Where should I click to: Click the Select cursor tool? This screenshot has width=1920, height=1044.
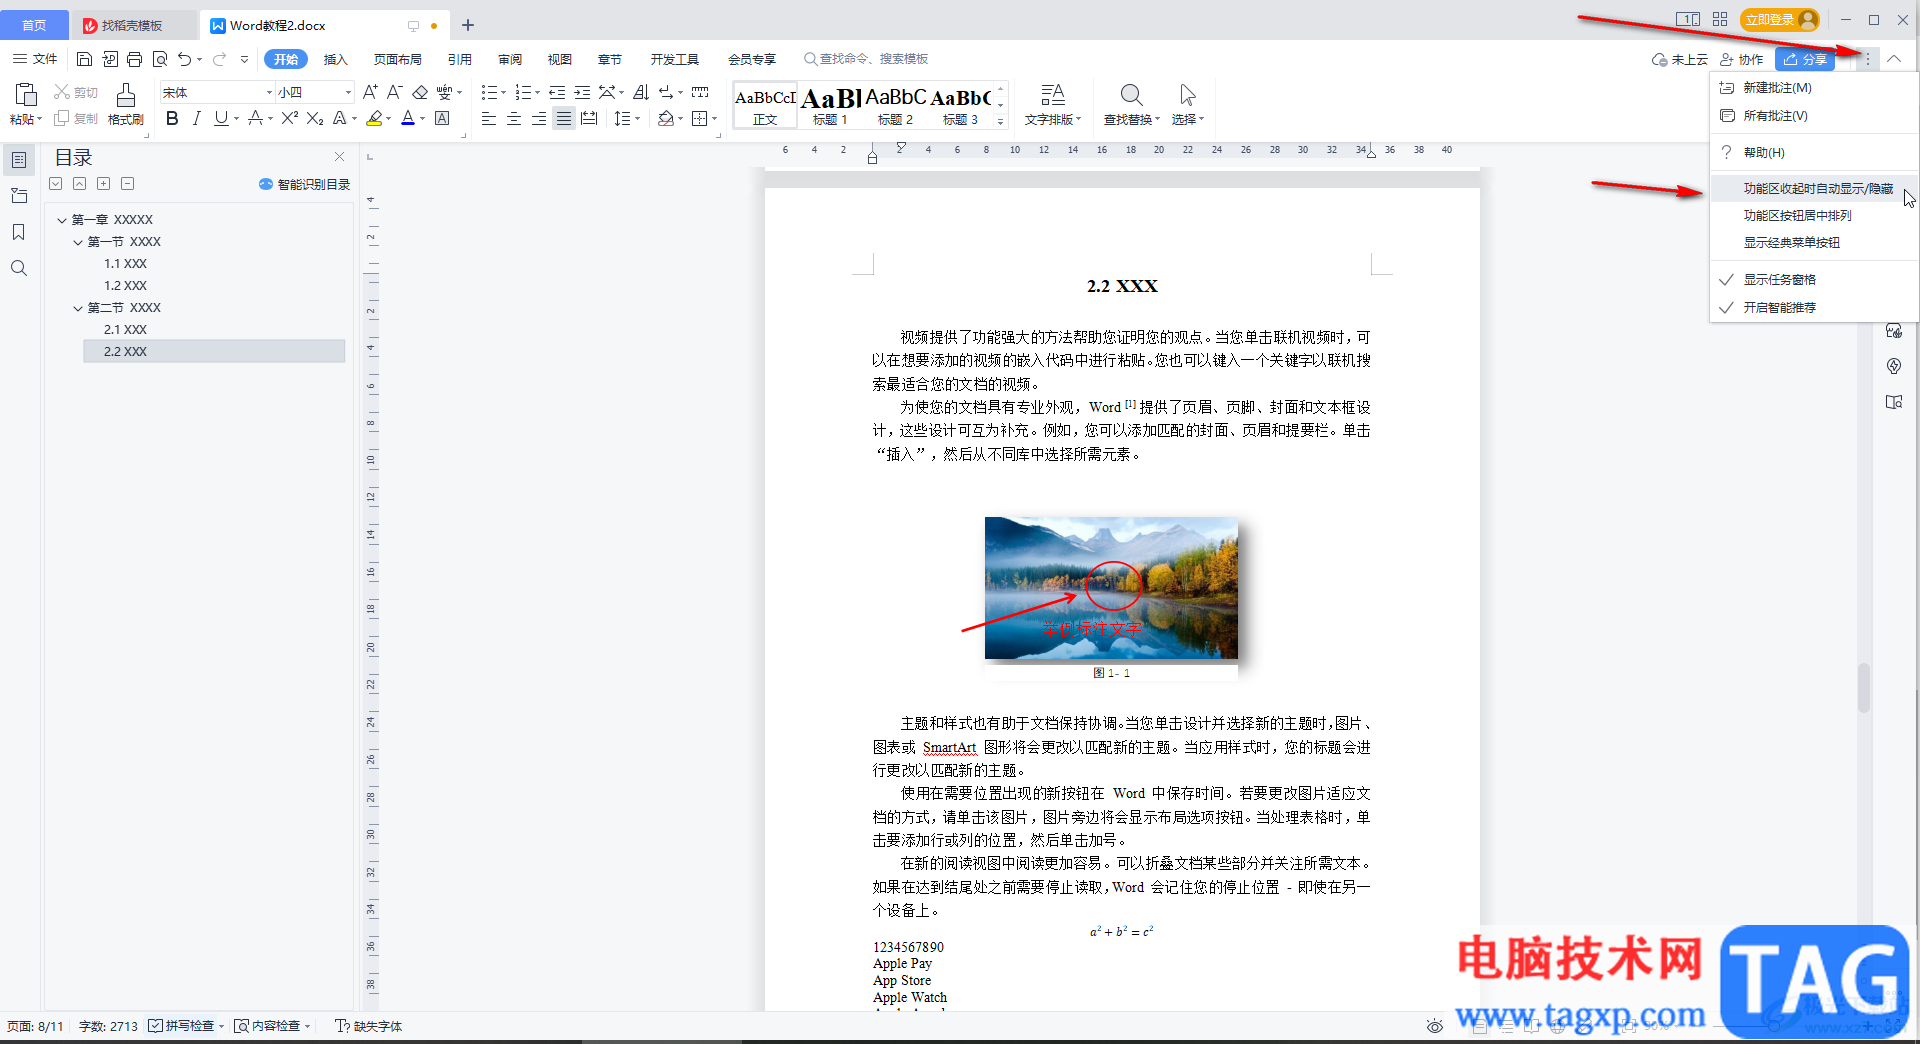[1187, 95]
